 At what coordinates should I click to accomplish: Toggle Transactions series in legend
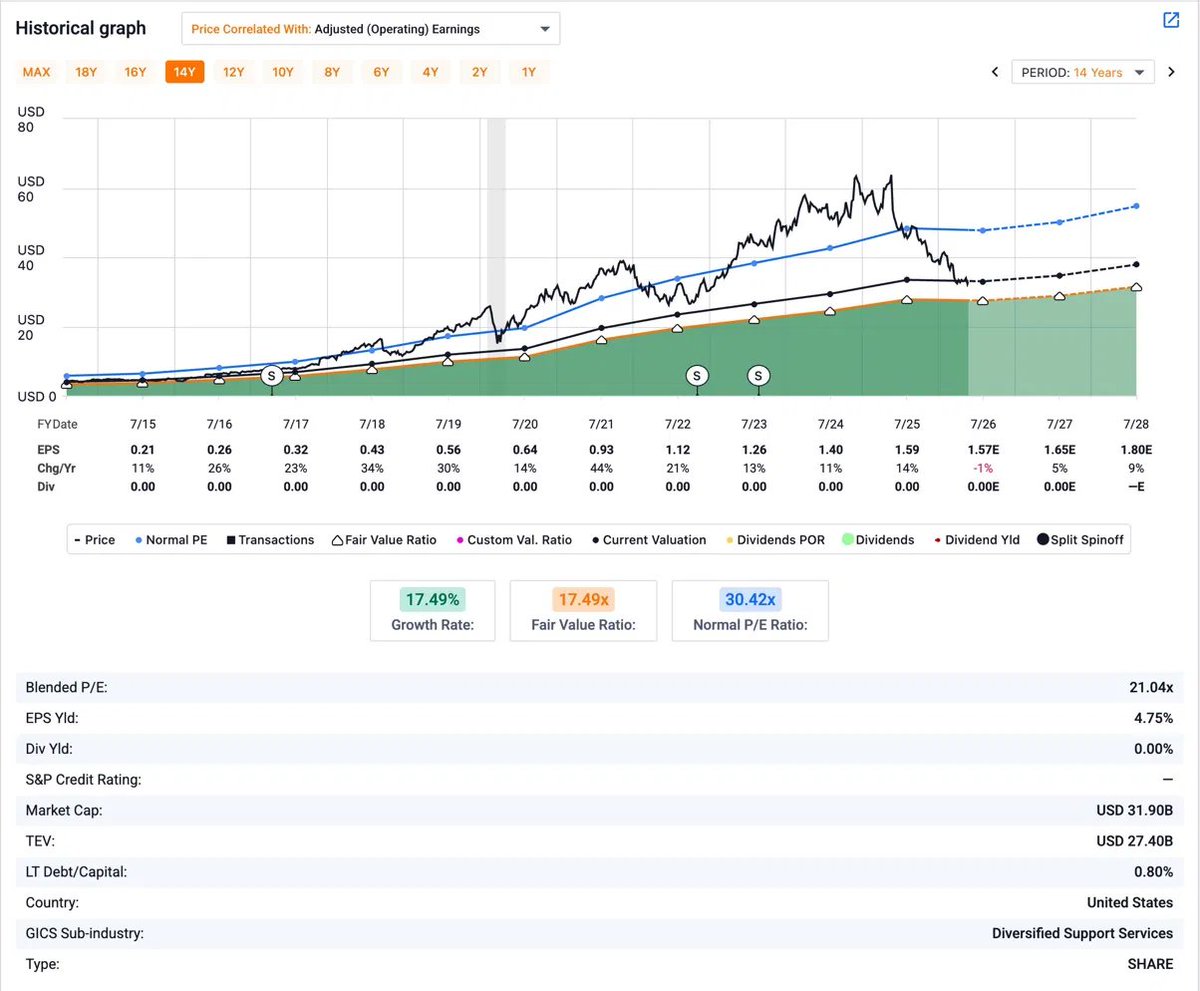pyautogui.click(x=269, y=540)
